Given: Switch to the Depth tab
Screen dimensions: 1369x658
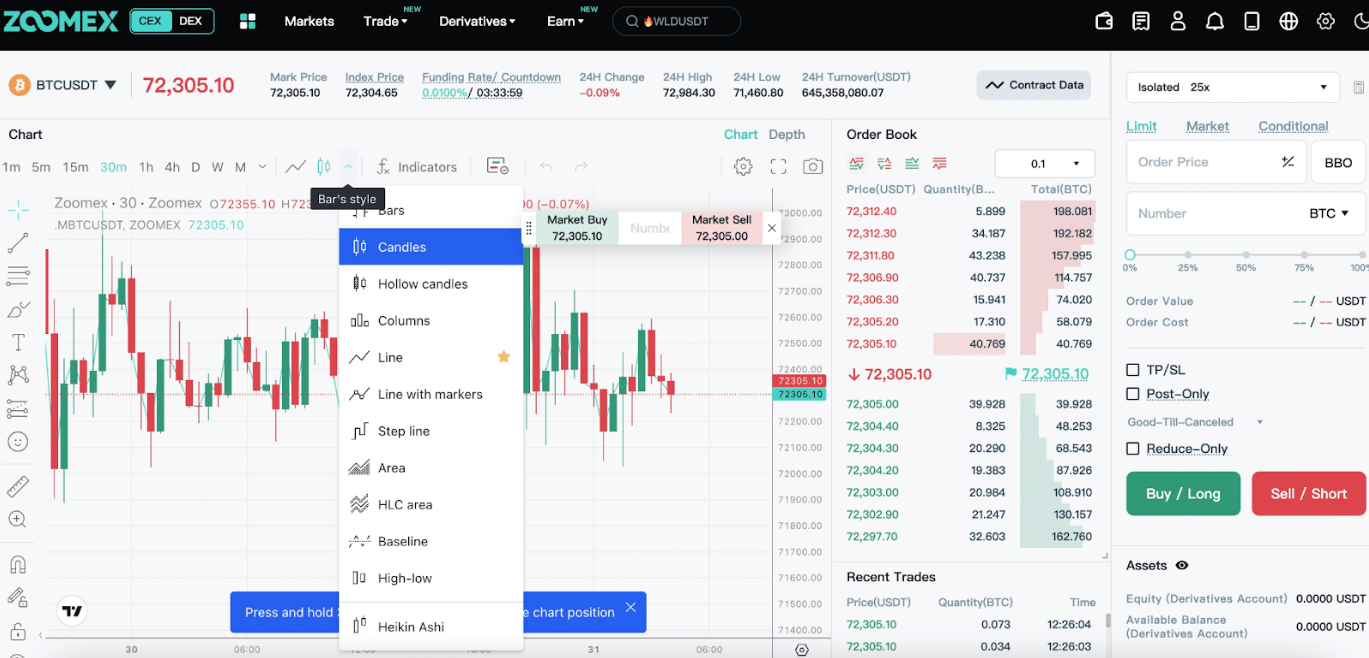Looking at the screenshot, I should pyautogui.click(x=786, y=133).
